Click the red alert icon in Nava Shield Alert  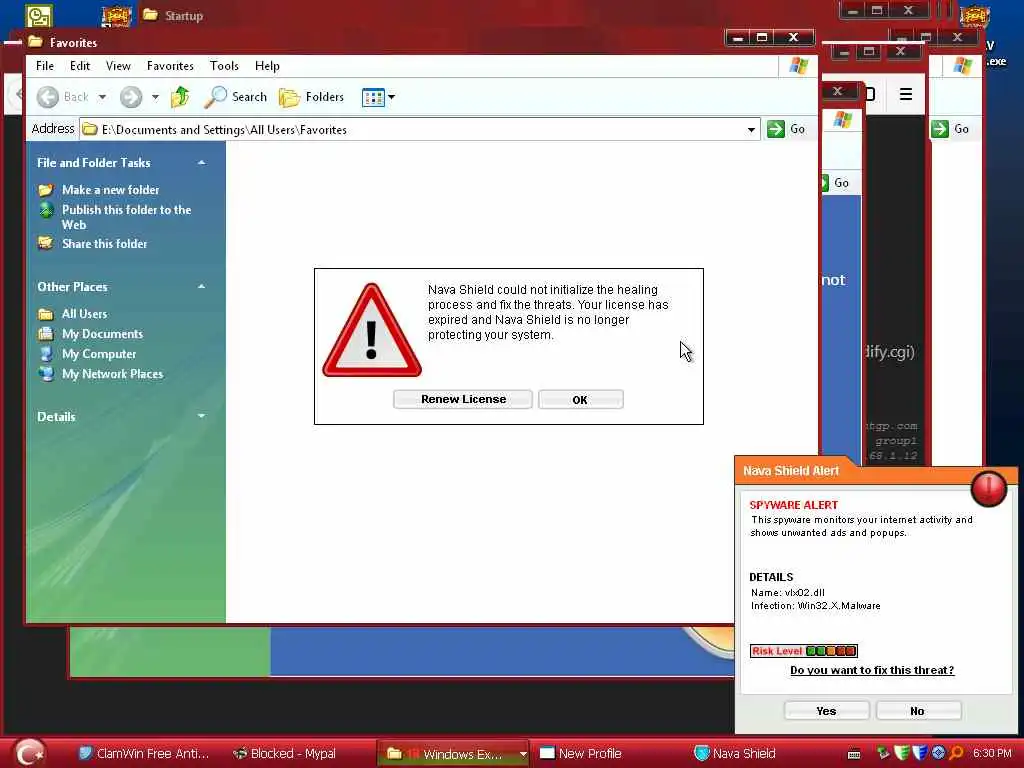[989, 488]
